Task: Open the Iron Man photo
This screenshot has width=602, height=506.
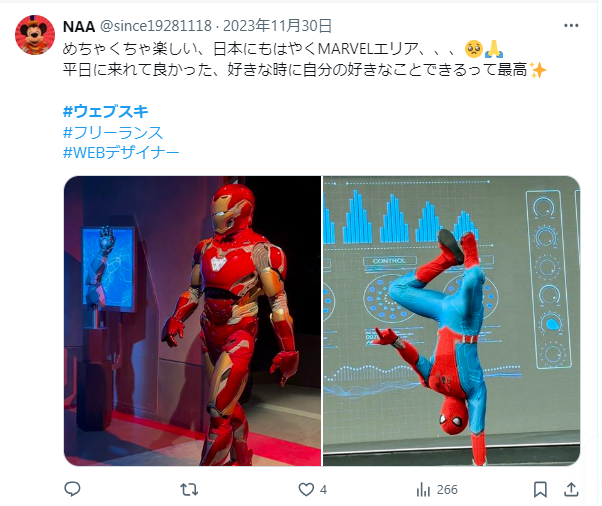Action: pyautogui.click(x=192, y=321)
